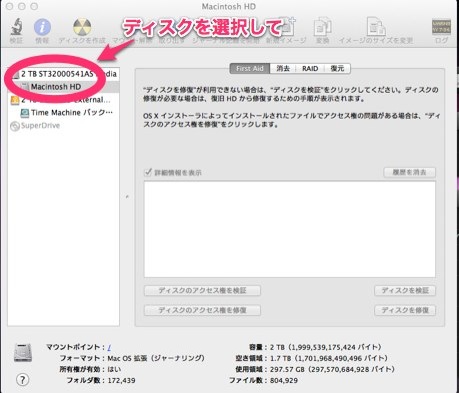This screenshot has width=459, height=393.
Task: Select the Macintosh HD volume in sidebar
Action: click(64, 87)
